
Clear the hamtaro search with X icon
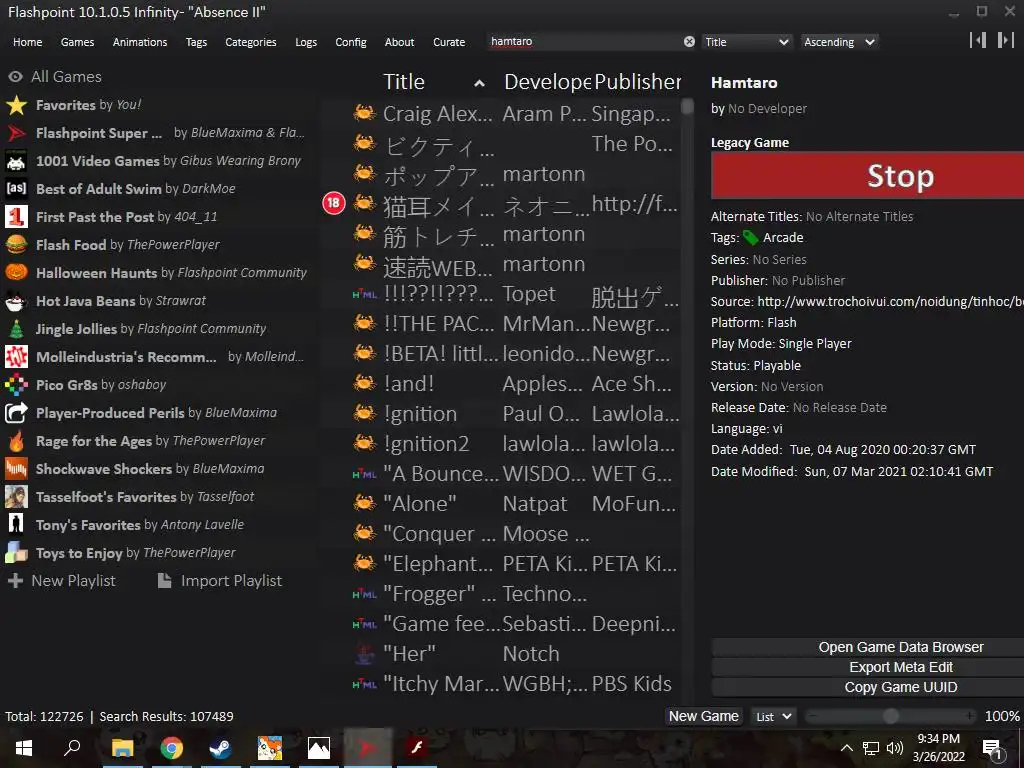689,42
